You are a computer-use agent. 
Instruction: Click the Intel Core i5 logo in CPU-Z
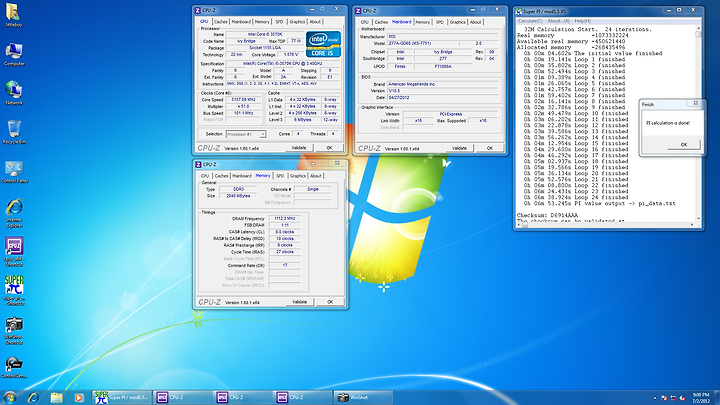(323, 44)
